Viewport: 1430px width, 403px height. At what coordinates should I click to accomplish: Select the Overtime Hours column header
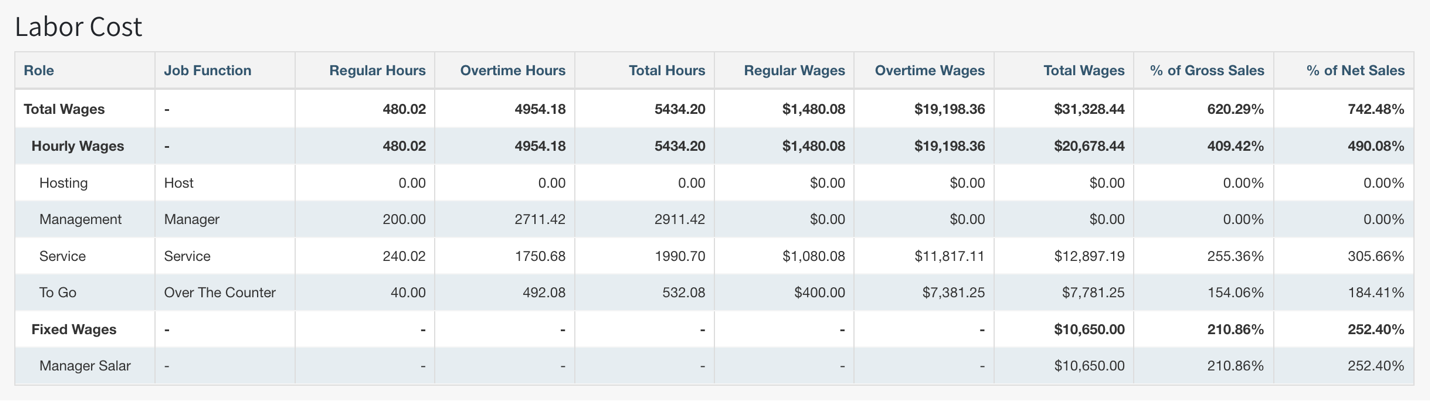(512, 70)
